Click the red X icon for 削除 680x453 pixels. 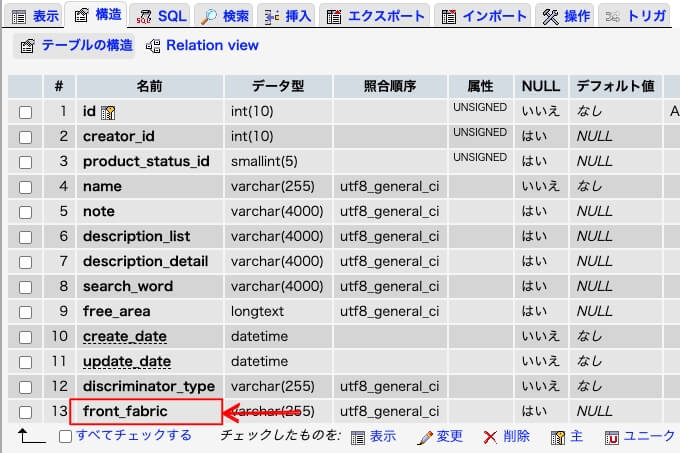tap(490, 438)
